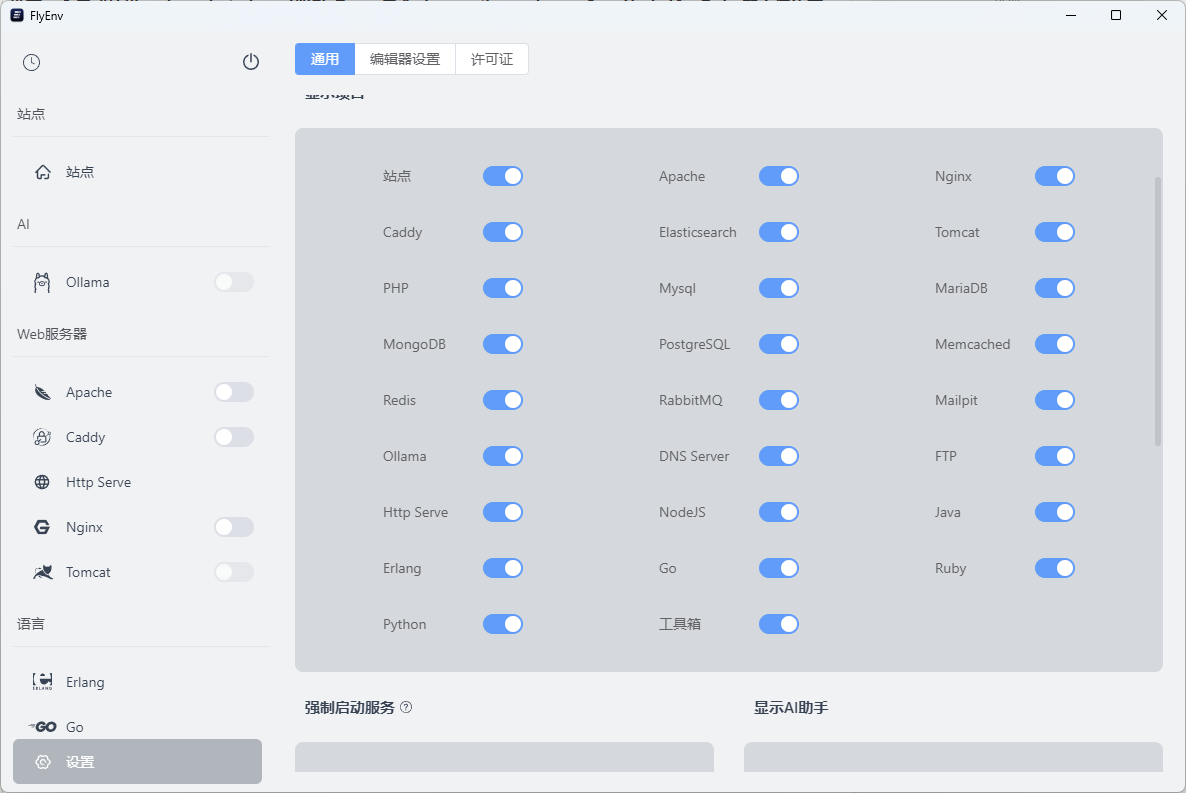Open Caddy via its sidebar icon
Image resolution: width=1186 pixels, height=793 pixels.
coord(42,437)
